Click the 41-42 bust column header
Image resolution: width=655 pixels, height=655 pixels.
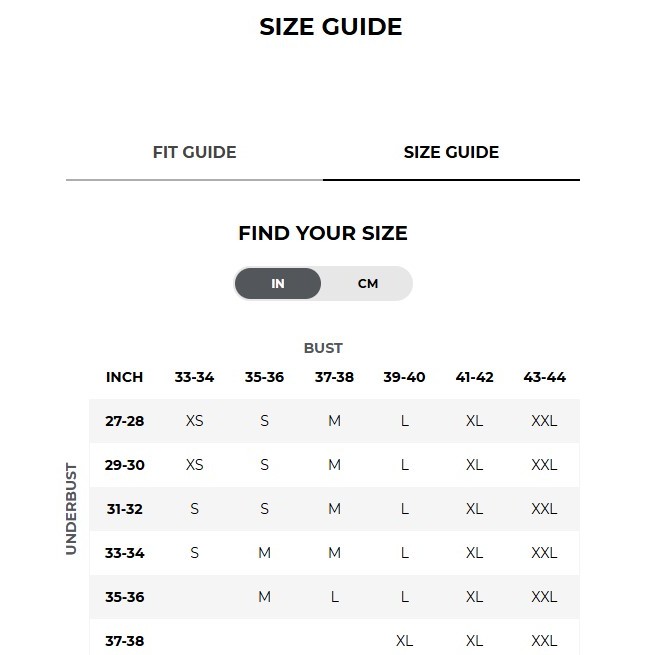pyautogui.click(x=475, y=377)
